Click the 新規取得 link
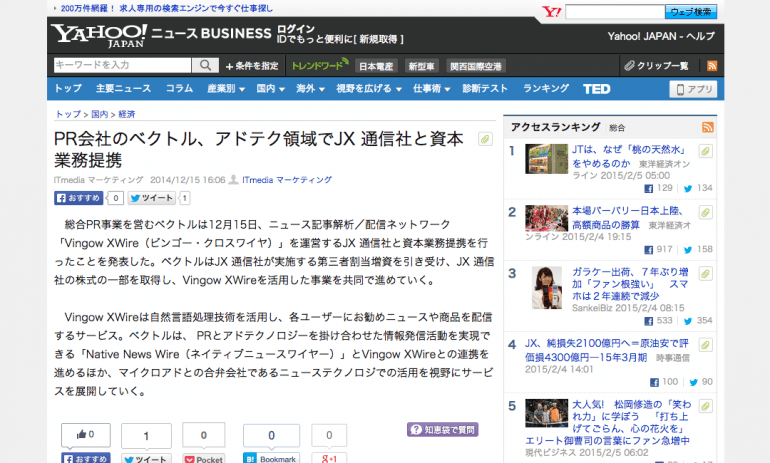Screen dimensions: 770x463 click(378, 39)
